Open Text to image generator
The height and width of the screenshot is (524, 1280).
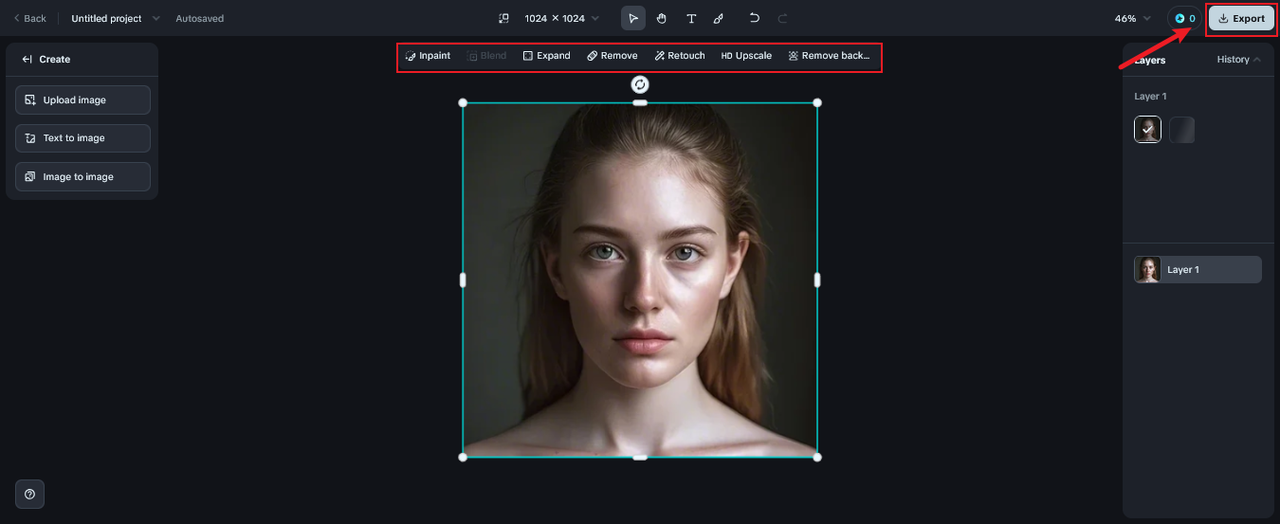click(x=83, y=138)
